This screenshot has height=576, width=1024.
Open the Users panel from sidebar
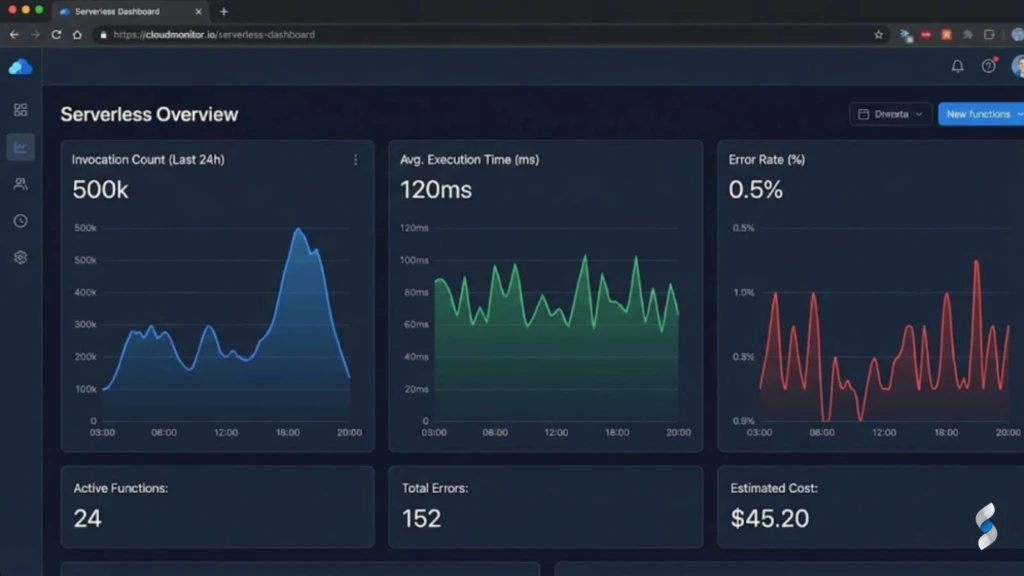[x=21, y=183]
